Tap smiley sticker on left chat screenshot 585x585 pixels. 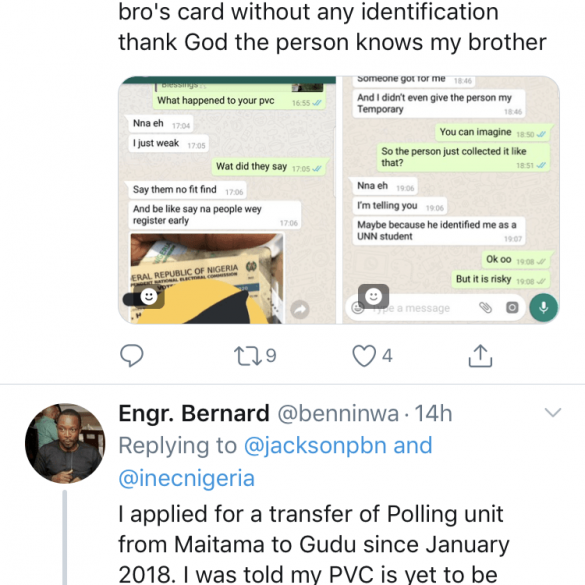148,297
